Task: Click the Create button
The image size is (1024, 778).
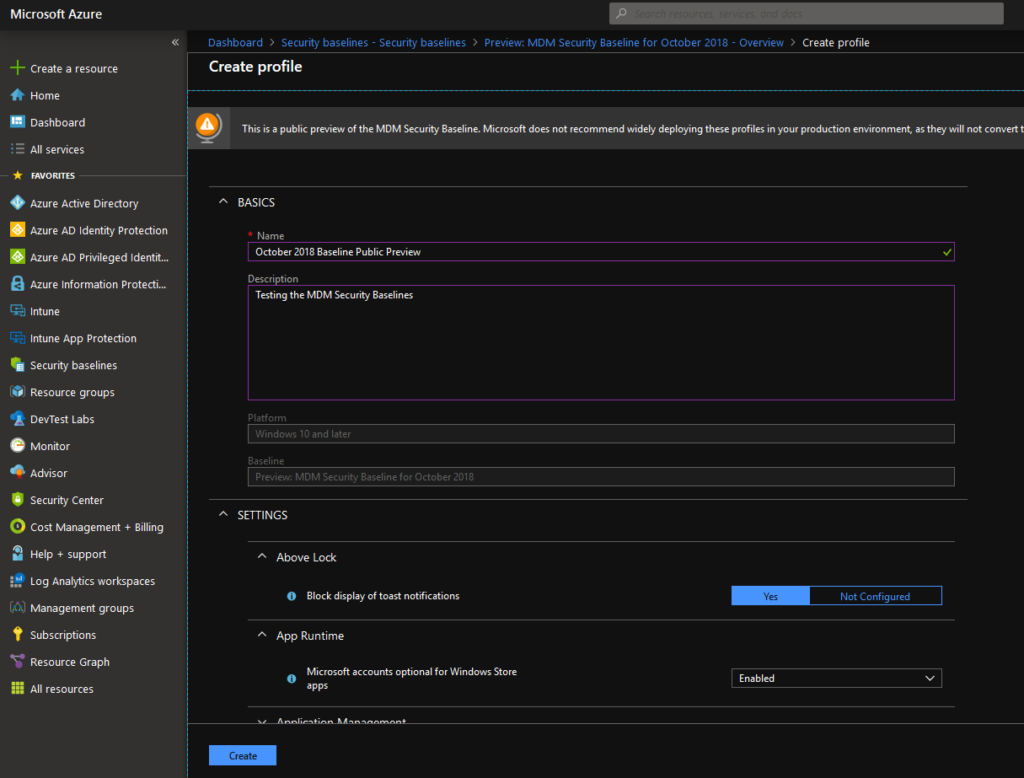Action: tap(242, 755)
